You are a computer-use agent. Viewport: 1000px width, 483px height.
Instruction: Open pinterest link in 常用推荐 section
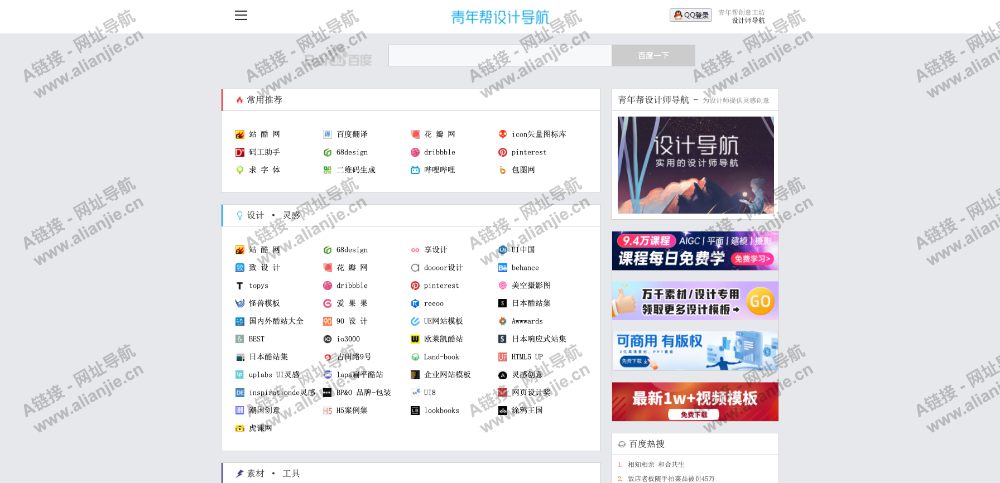pyautogui.click(x=529, y=152)
